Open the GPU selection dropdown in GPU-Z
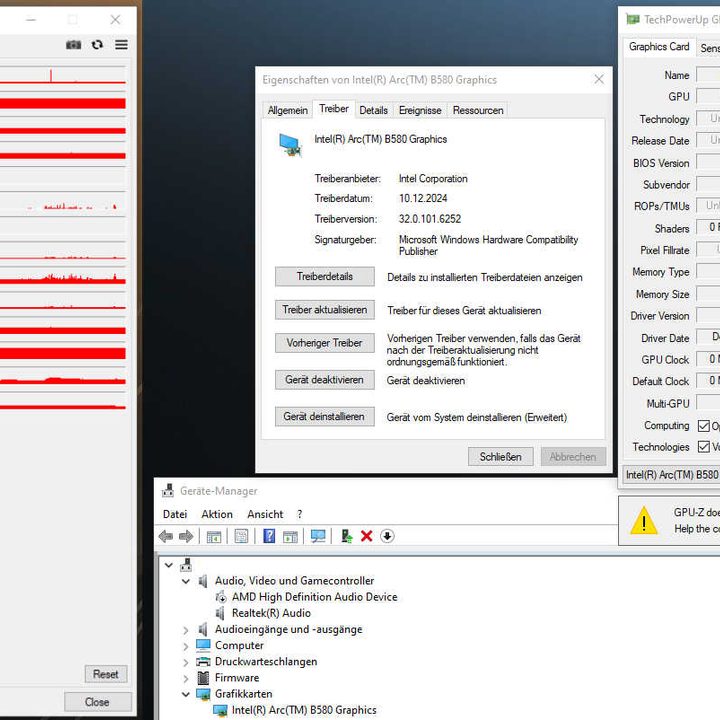The width and height of the screenshot is (720, 720). tap(671, 474)
